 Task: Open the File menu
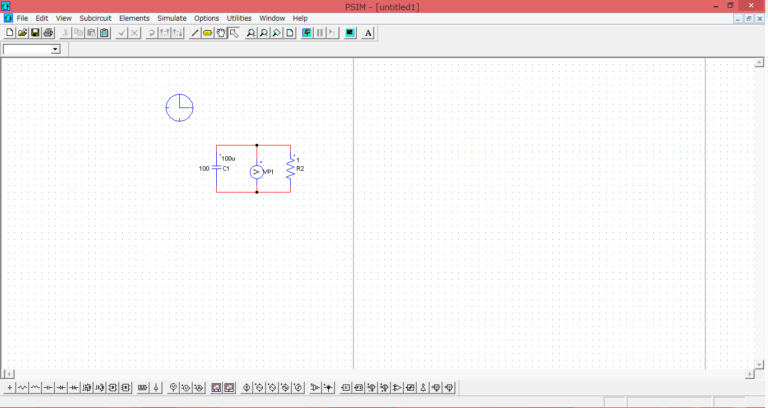[23, 18]
